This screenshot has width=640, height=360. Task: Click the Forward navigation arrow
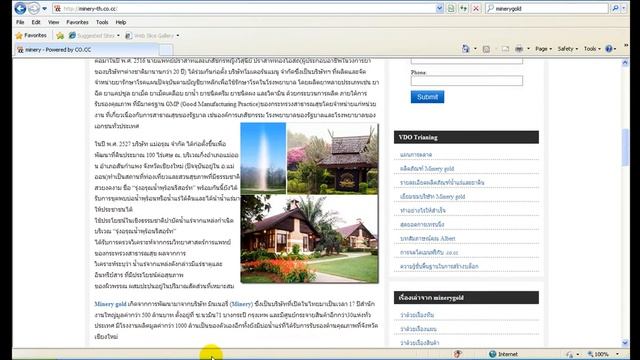(34, 8)
